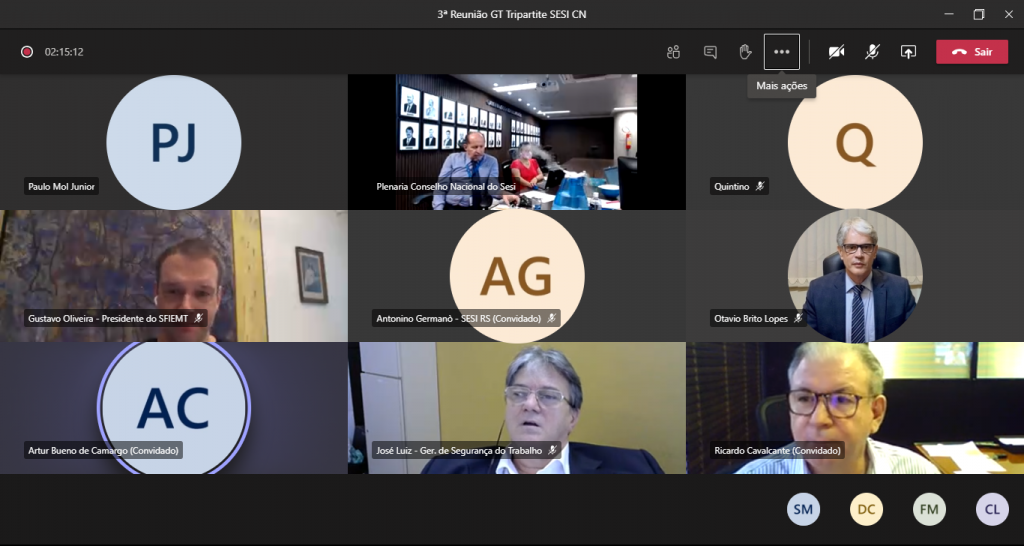Toggle the camera on or off
Viewport: 1024px width, 546px height.
pyautogui.click(x=837, y=52)
